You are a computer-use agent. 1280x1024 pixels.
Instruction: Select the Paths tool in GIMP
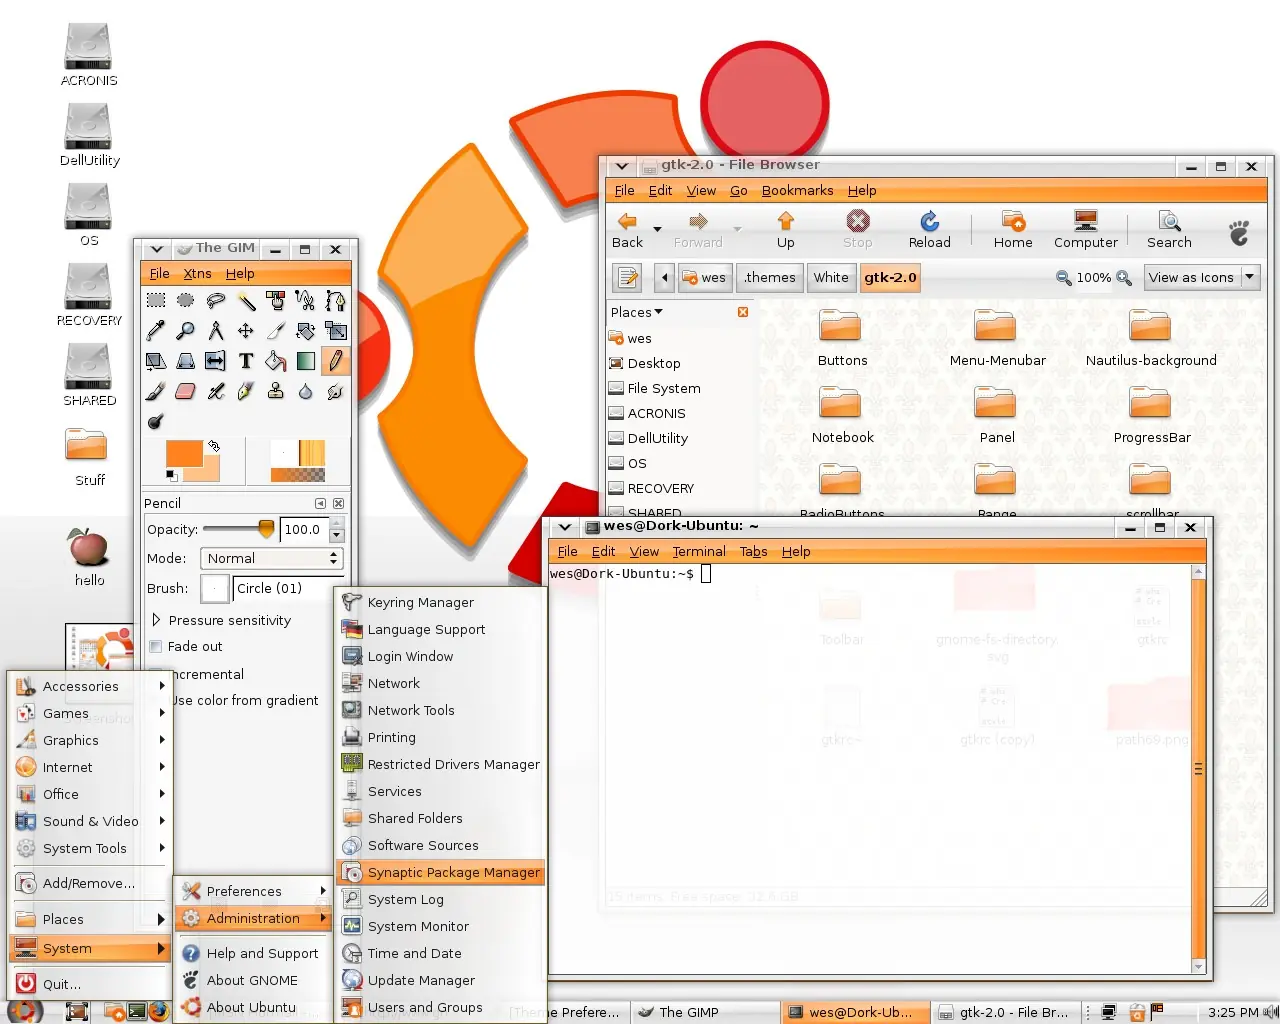click(x=336, y=300)
